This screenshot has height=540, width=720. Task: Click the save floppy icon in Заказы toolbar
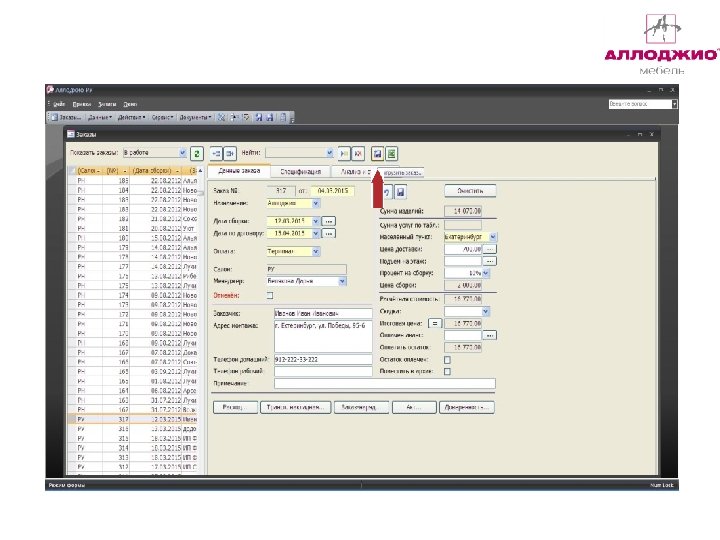click(377, 153)
